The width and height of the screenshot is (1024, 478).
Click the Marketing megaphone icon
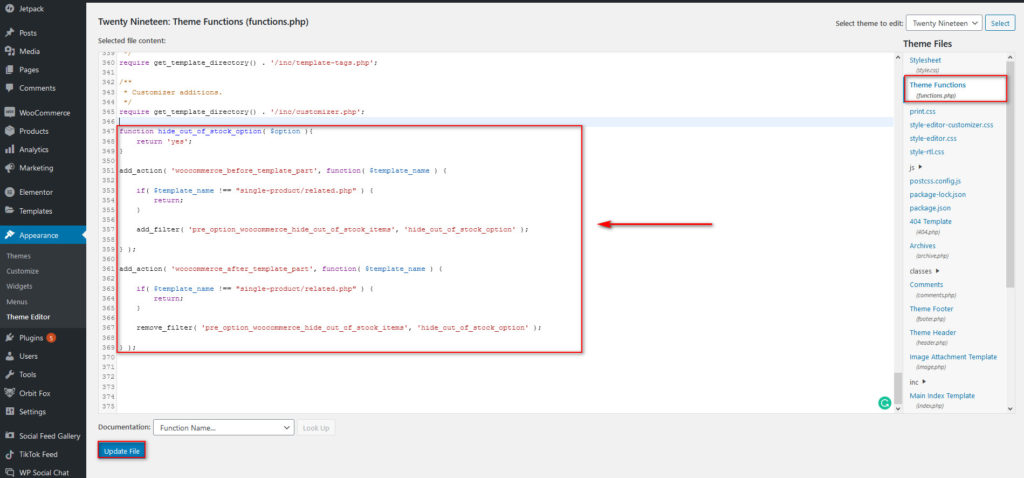click(9, 168)
